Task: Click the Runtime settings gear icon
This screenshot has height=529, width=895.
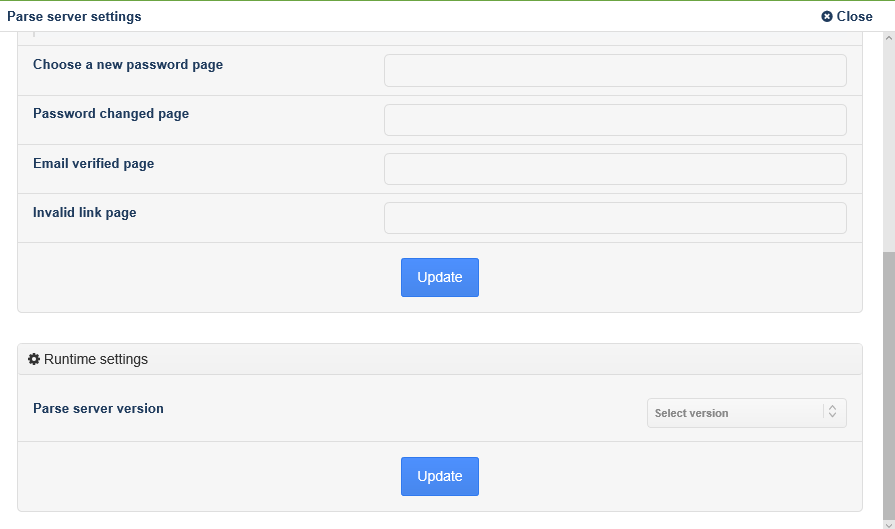Action: 34,359
